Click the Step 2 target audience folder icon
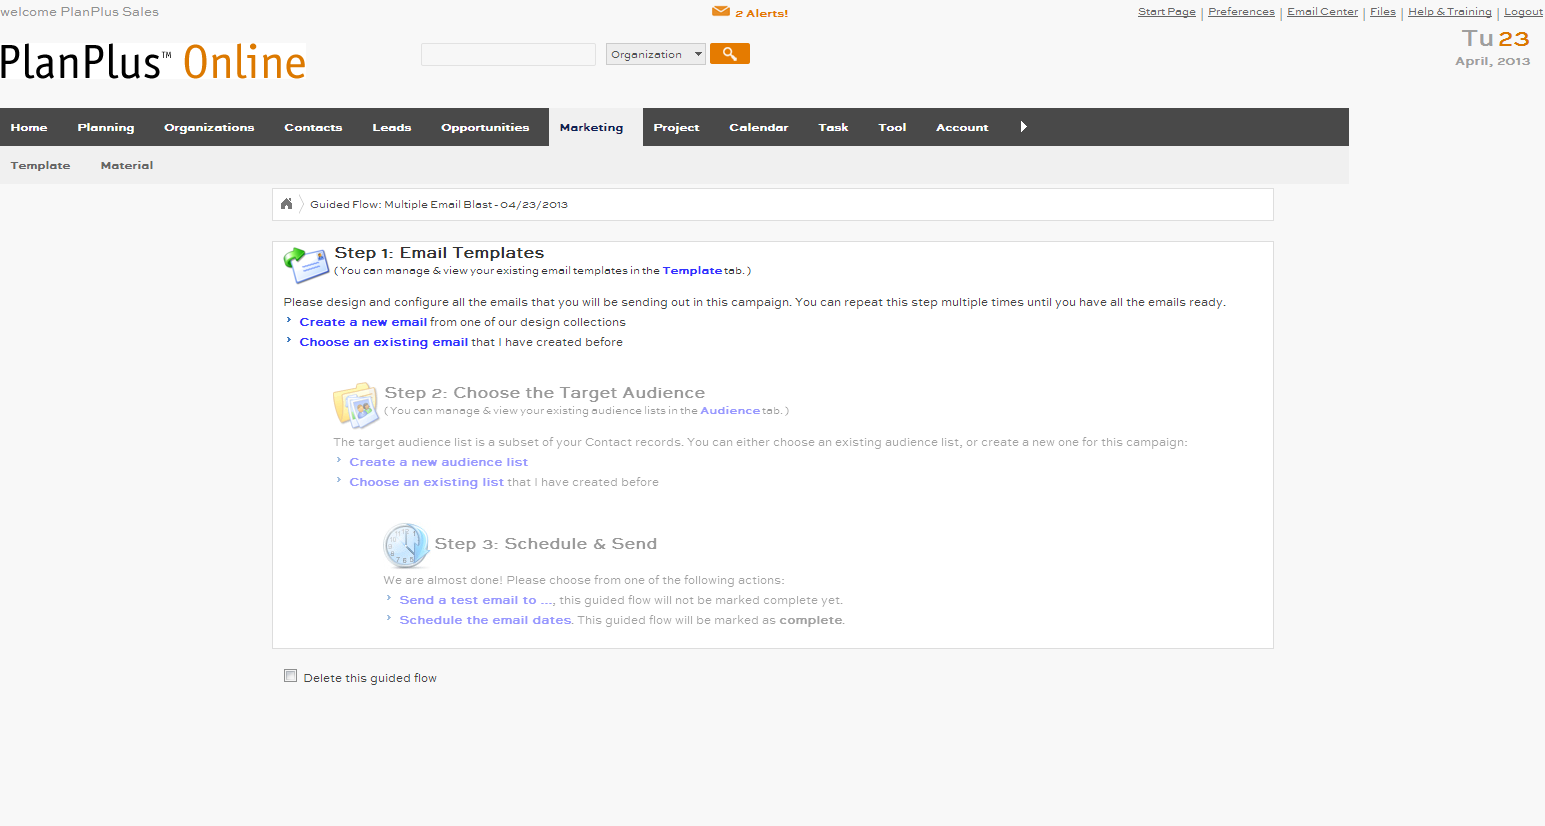This screenshot has width=1545, height=826. click(x=357, y=405)
